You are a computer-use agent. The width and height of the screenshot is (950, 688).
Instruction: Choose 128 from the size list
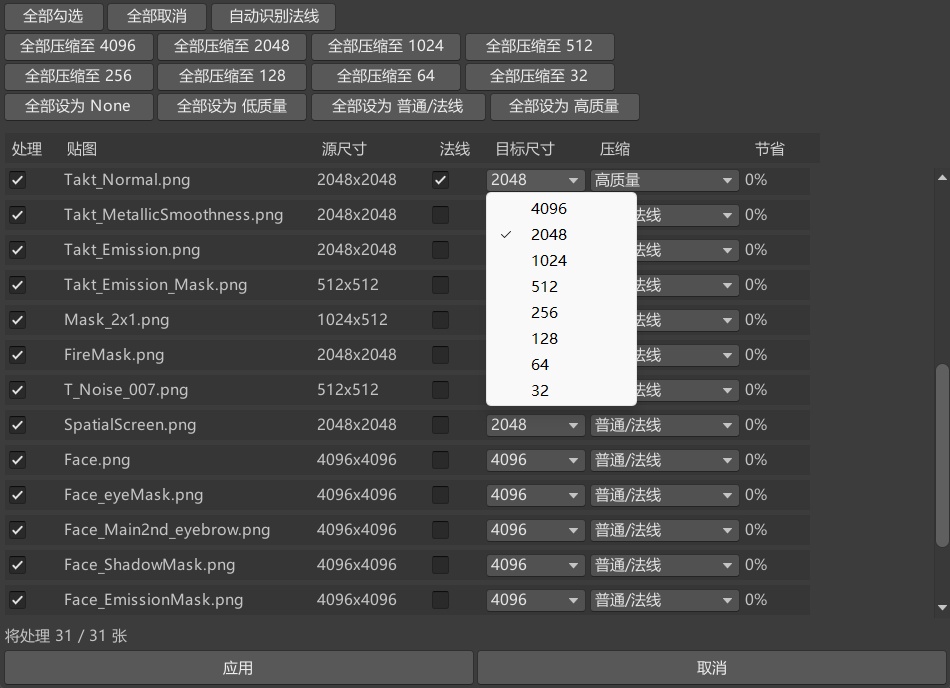click(561, 339)
